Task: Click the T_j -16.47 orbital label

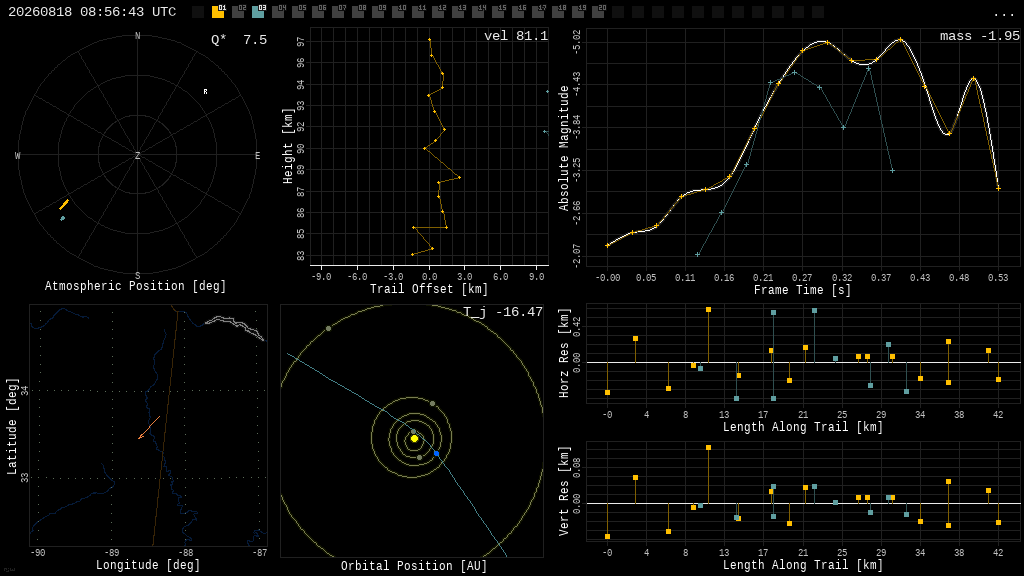Action: point(503,312)
